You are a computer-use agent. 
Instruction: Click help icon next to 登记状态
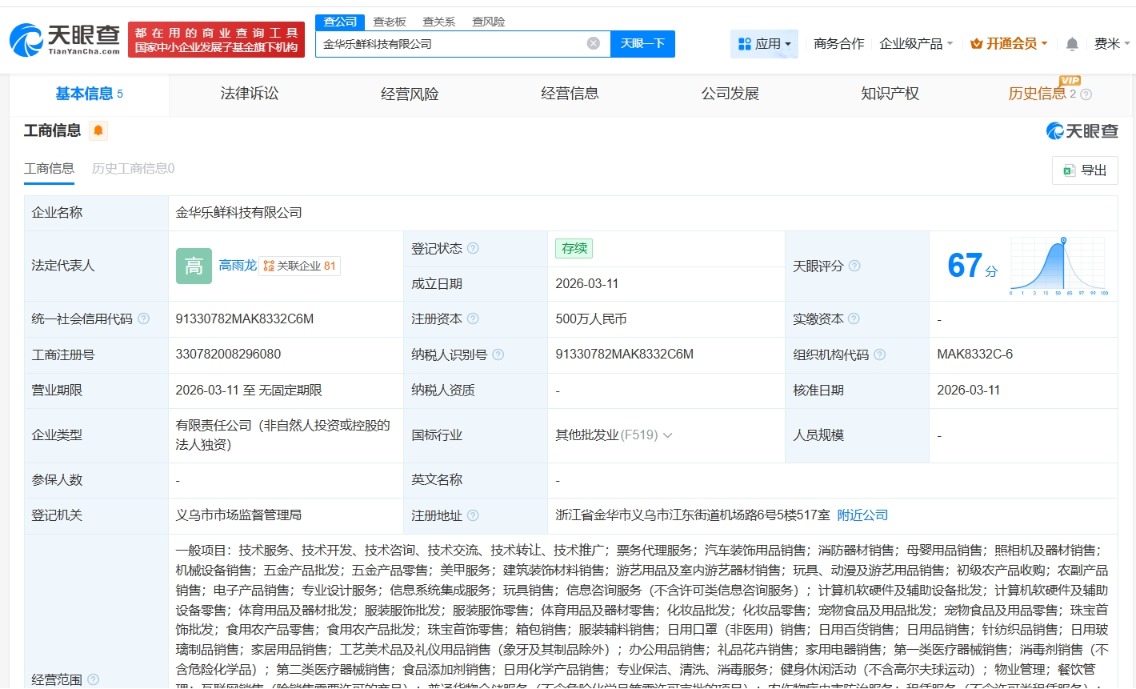[x=473, y=248]
